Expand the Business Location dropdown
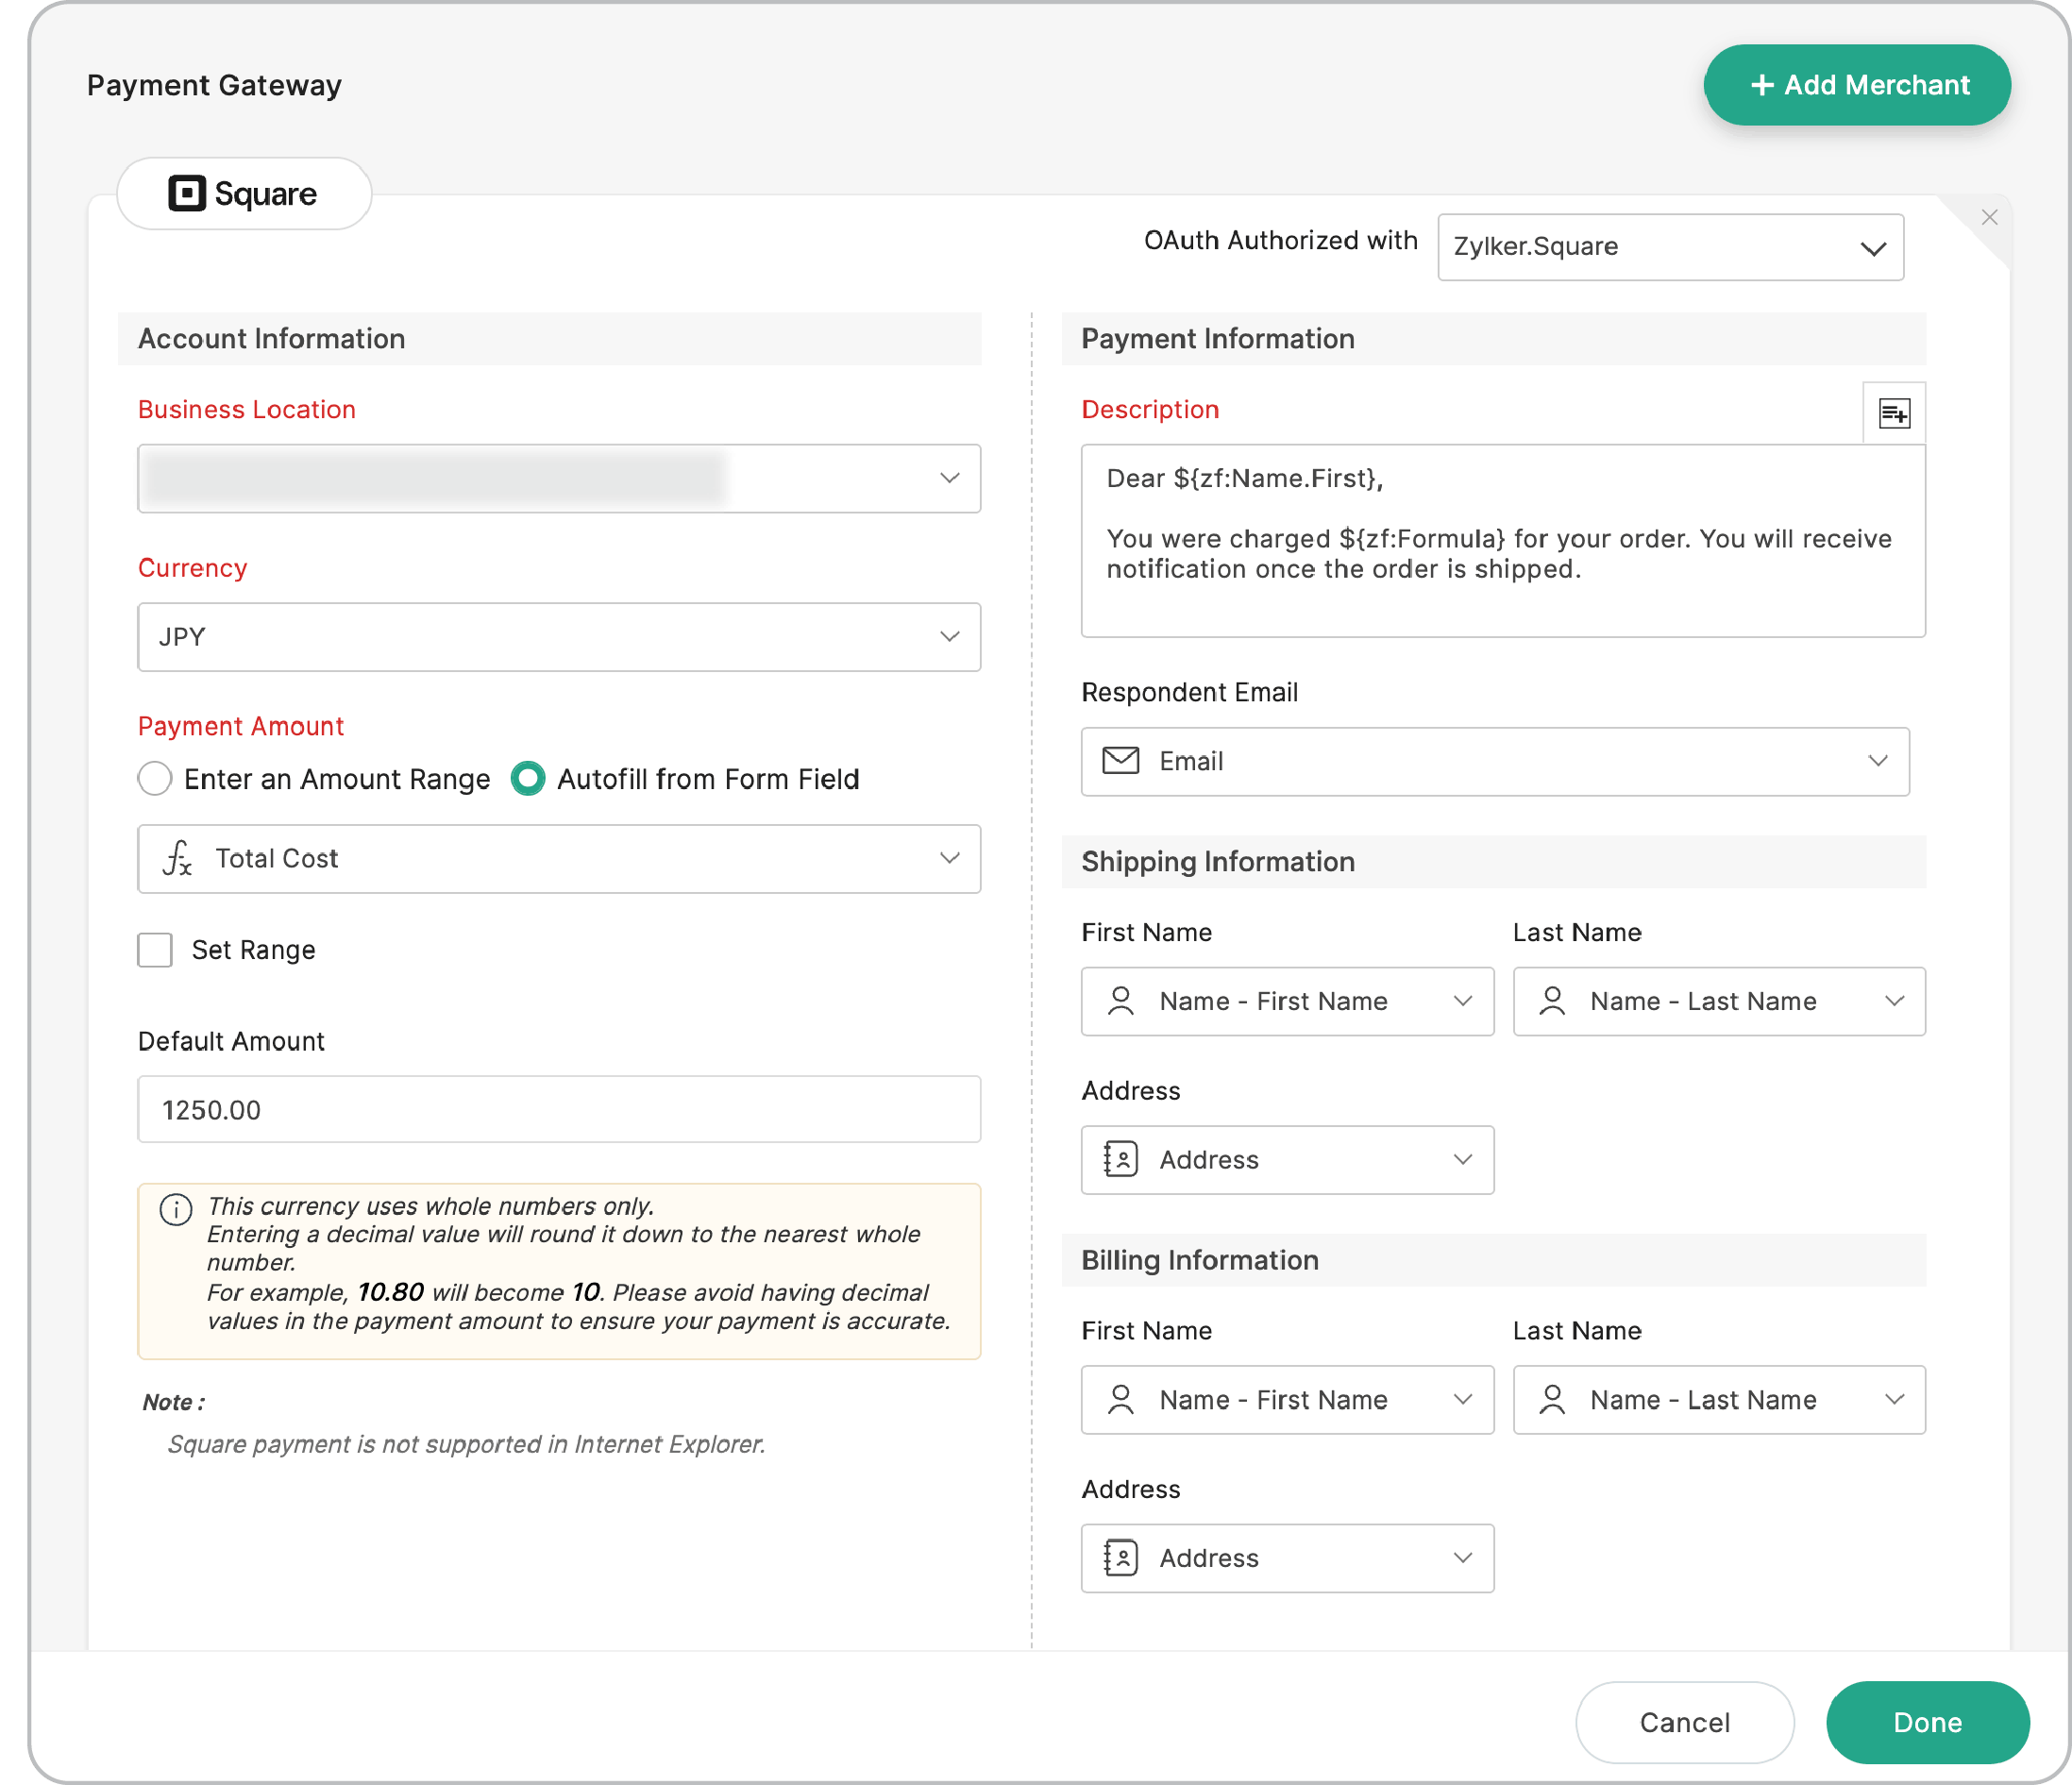The width and height of the screenshot is (2072, 1785). coord(559,478)
